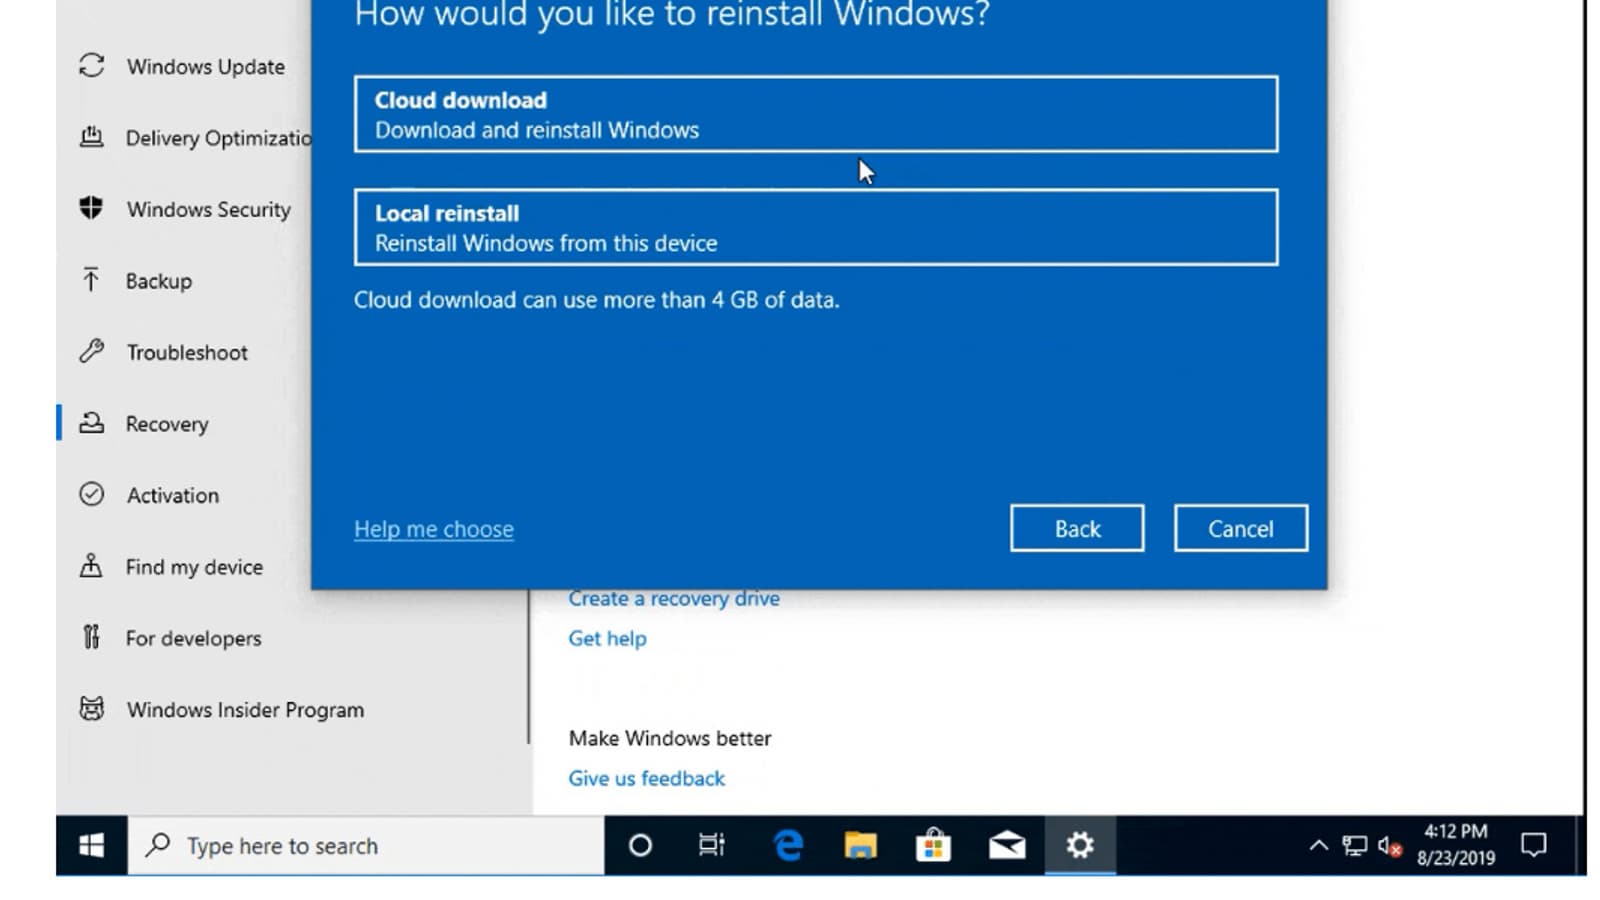The height and width of the screenshot is (900, 1600).
Task: Click 'Cloud download can use more than 4 GB' note
Action: [x=597, y=300]
